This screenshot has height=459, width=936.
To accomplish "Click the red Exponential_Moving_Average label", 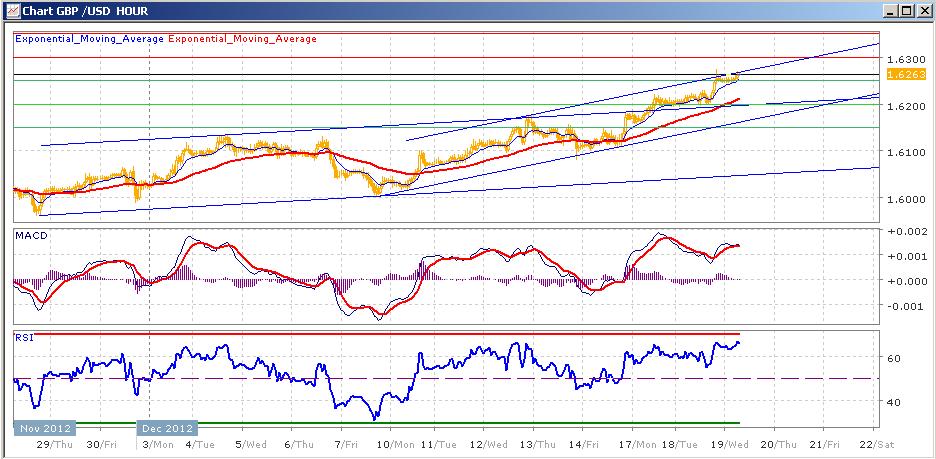I will (242, 39).
